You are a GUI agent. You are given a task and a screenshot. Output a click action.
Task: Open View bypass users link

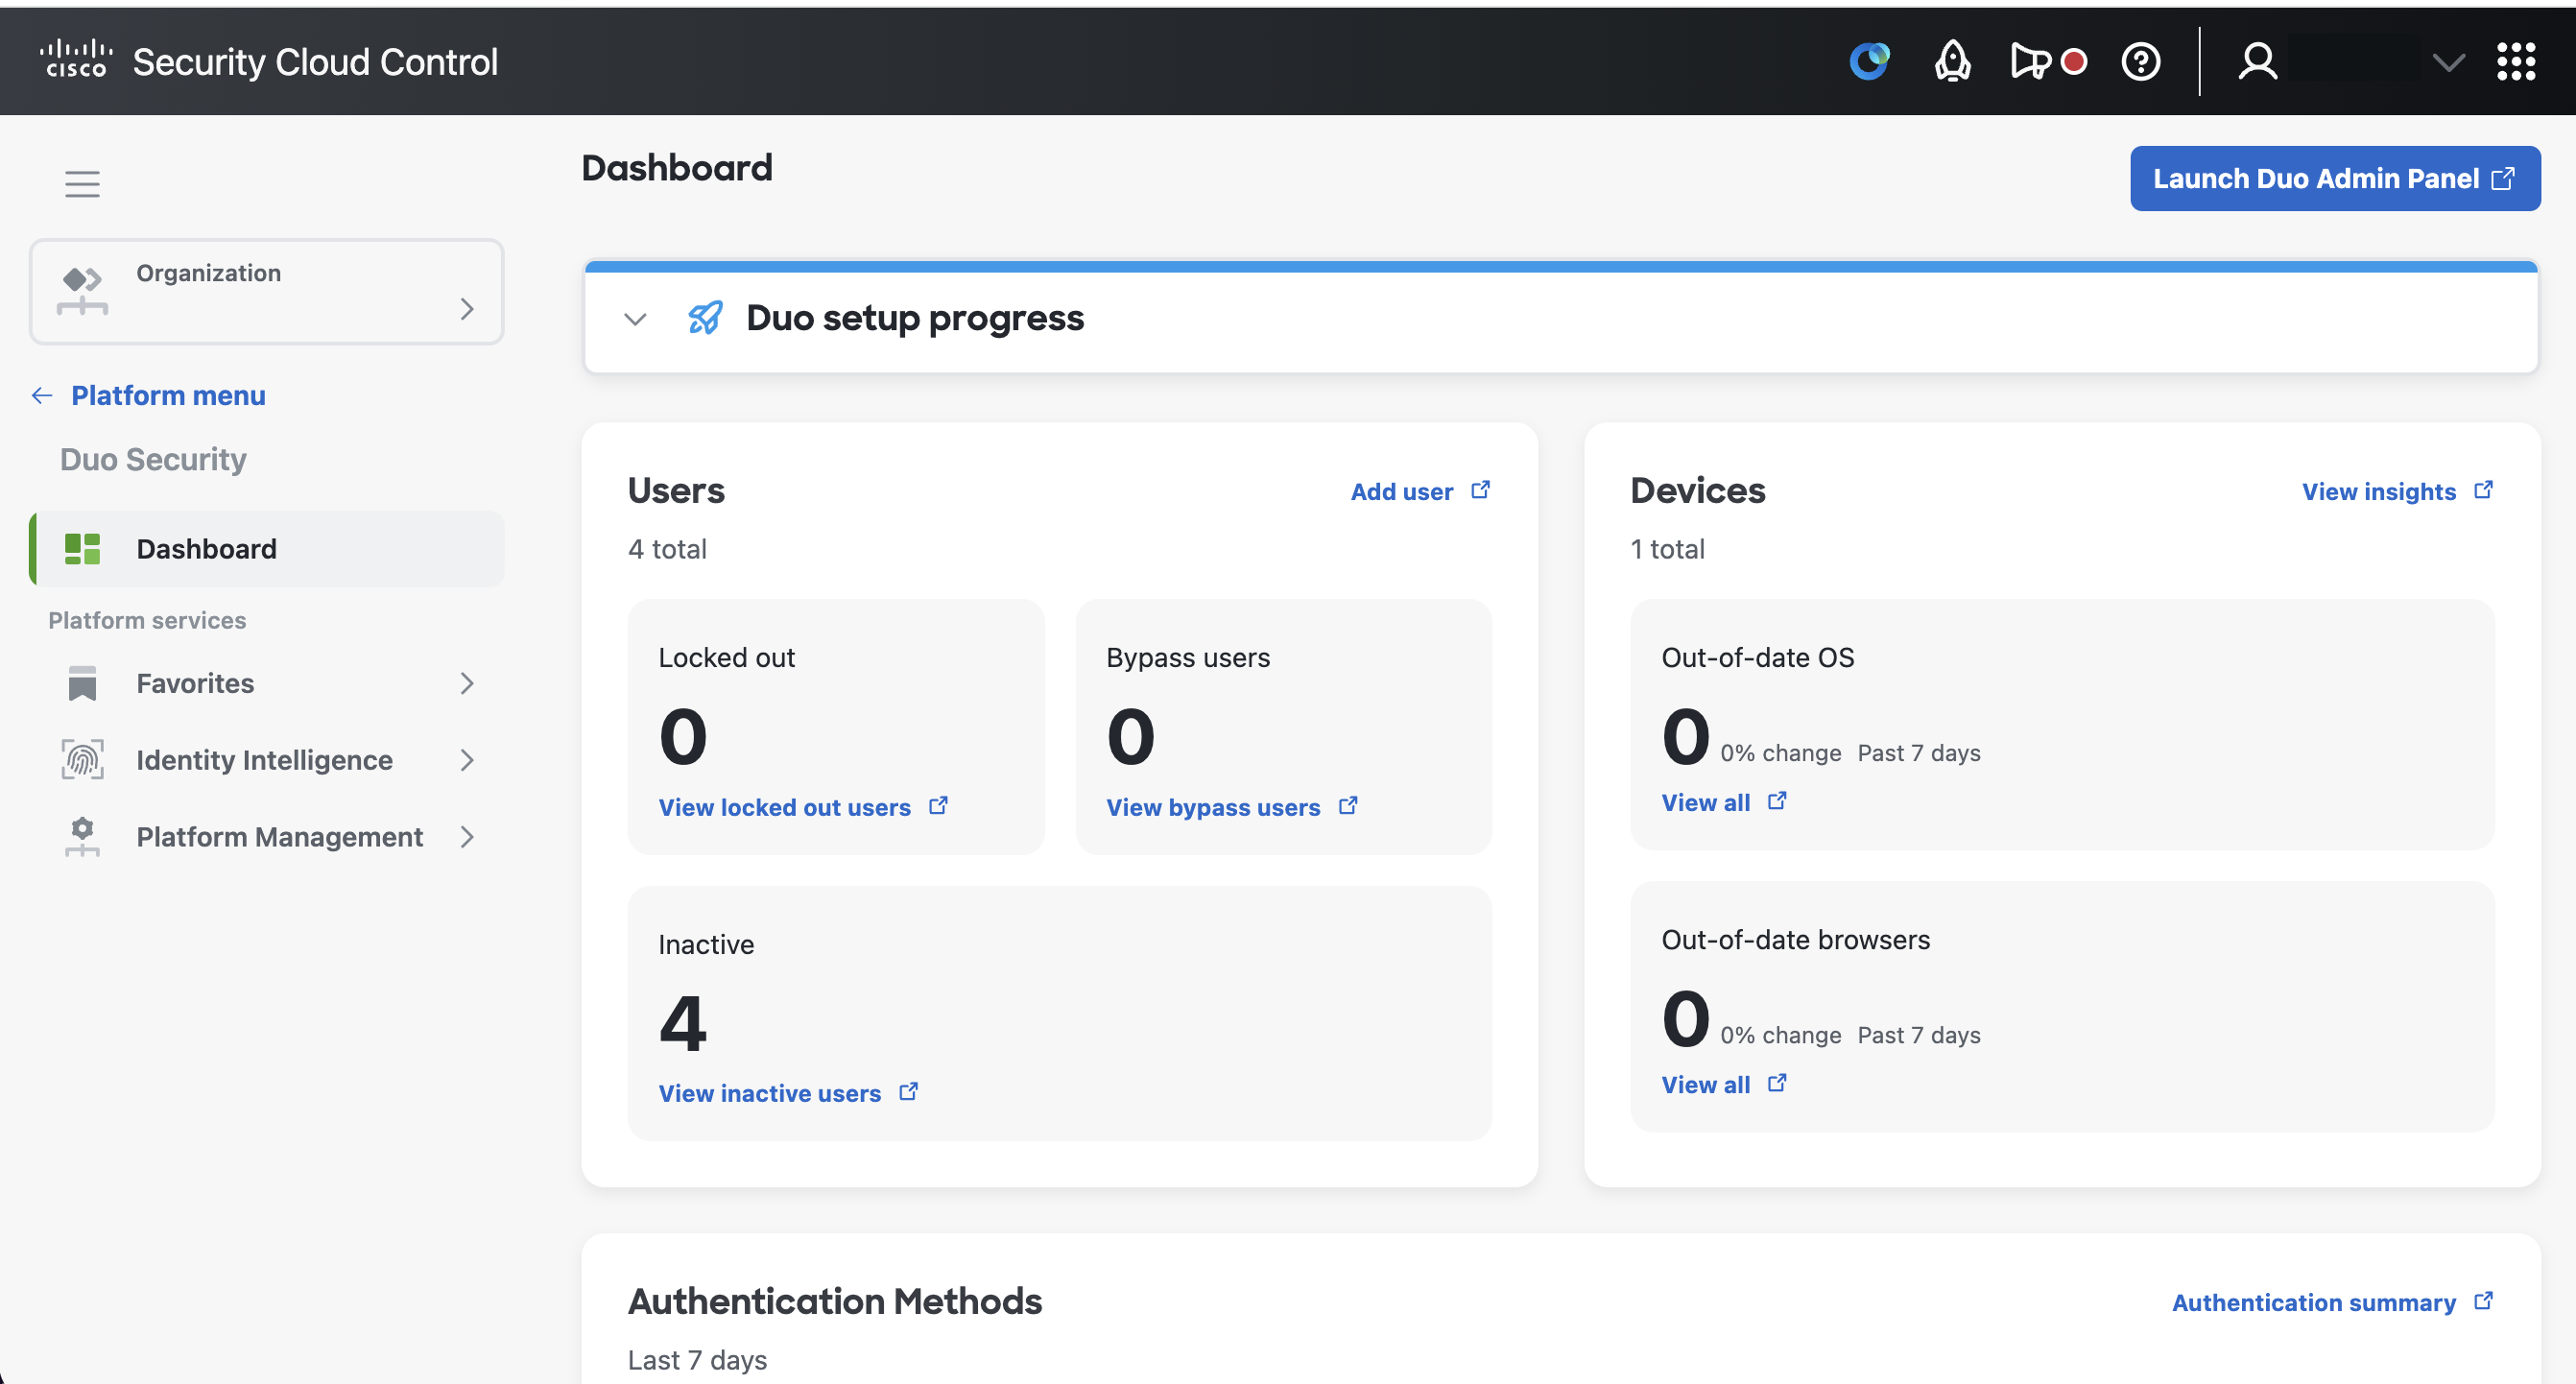click(x=1213, y=807)
